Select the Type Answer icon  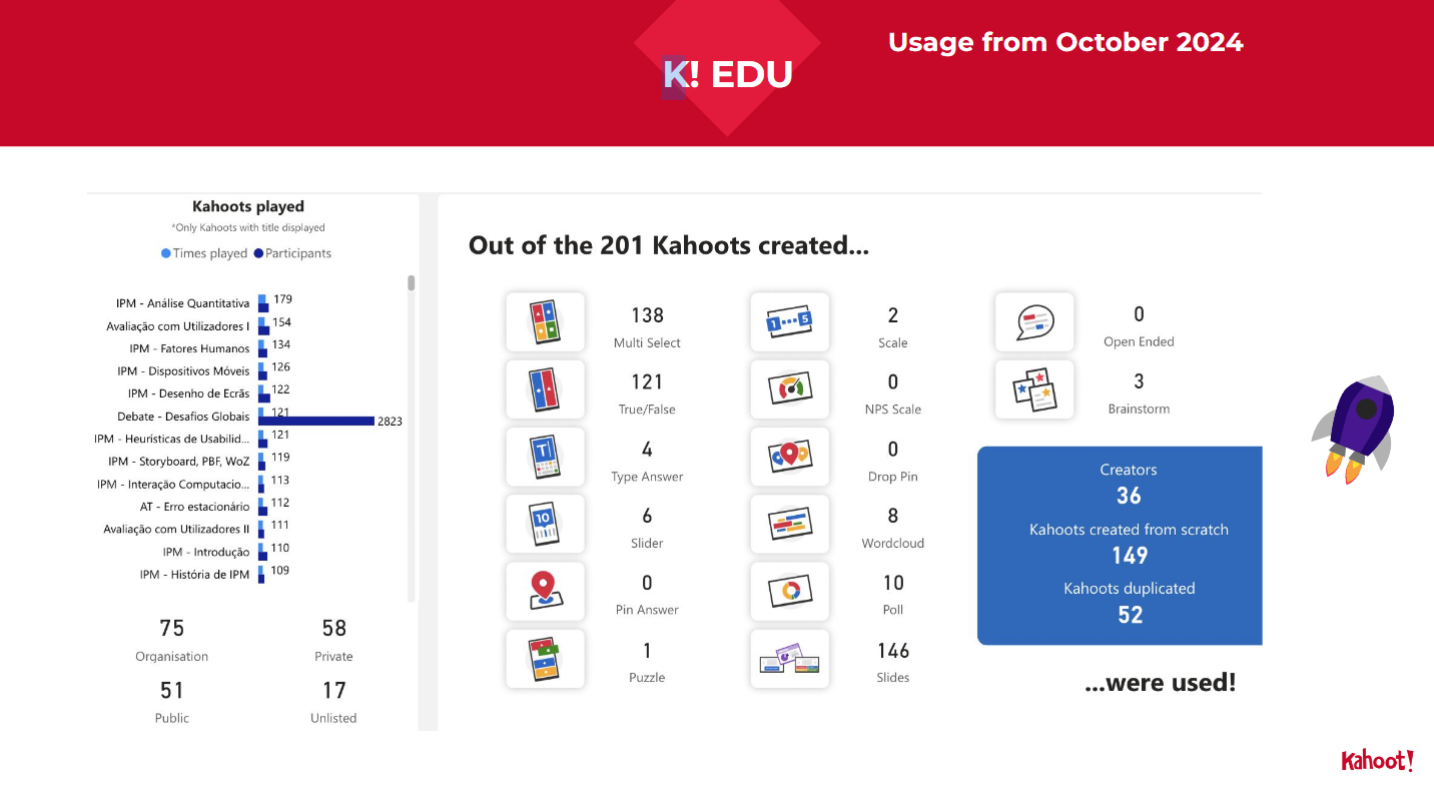(545, 457)
